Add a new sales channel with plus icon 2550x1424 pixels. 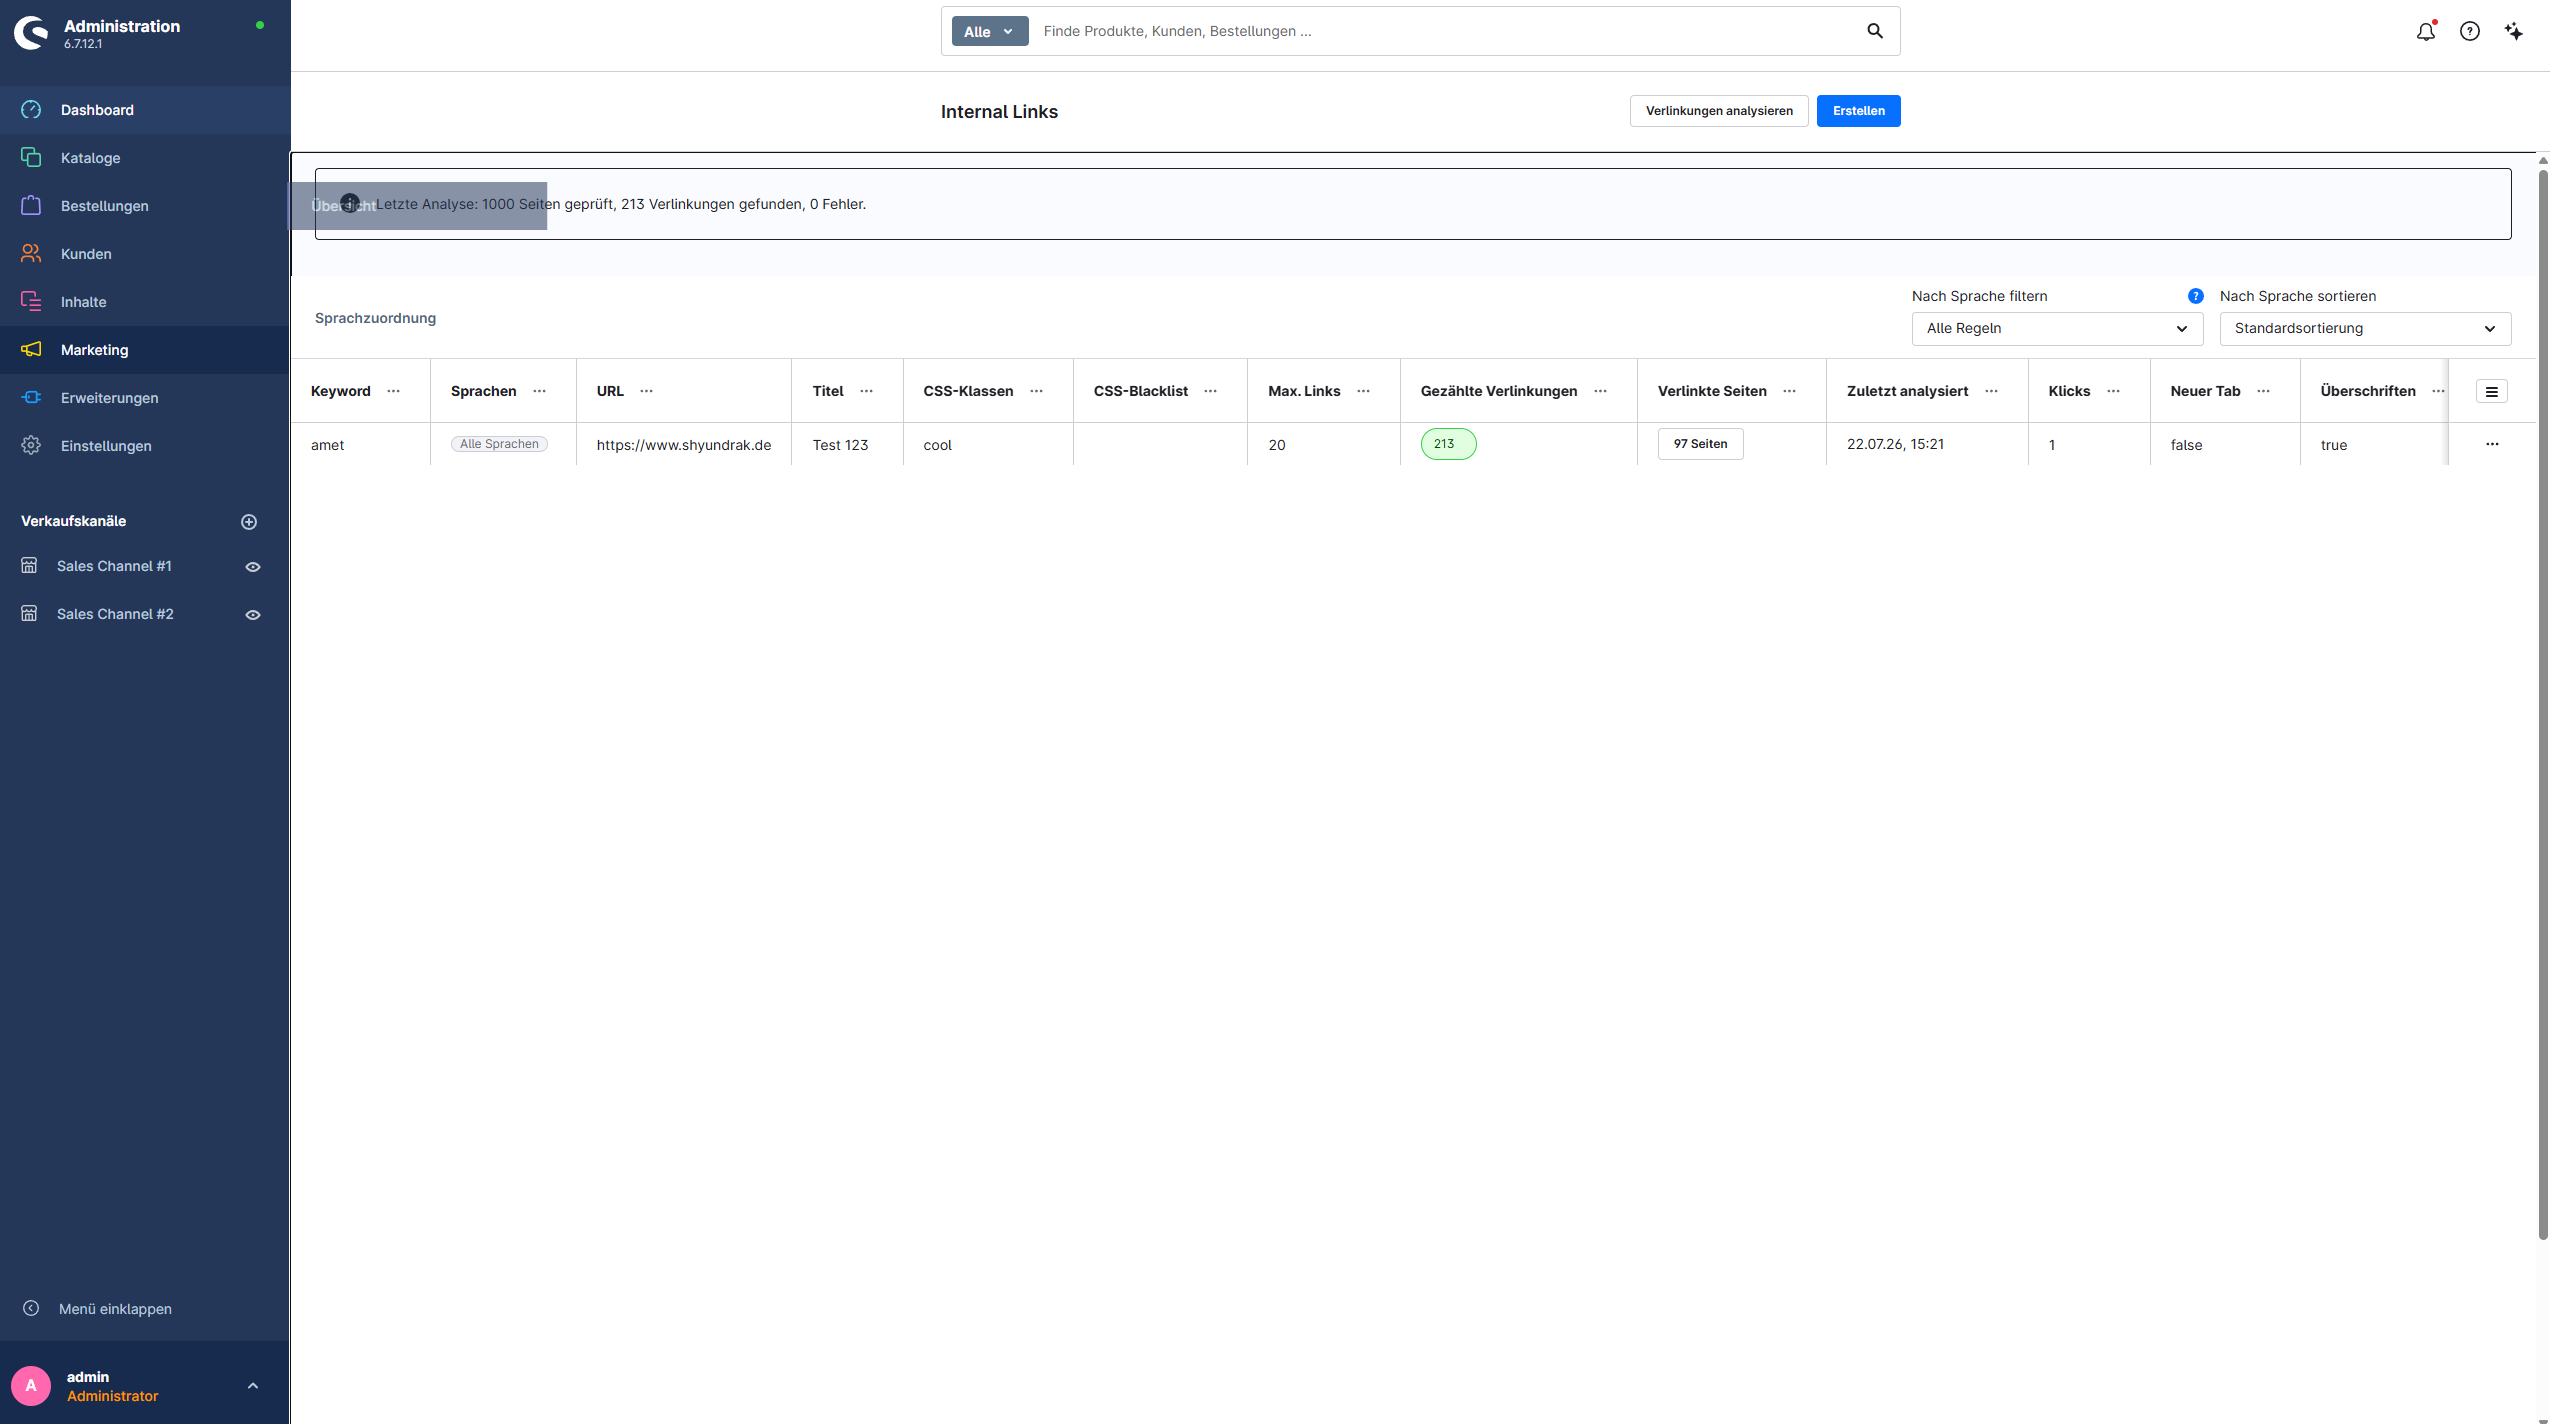249,521
